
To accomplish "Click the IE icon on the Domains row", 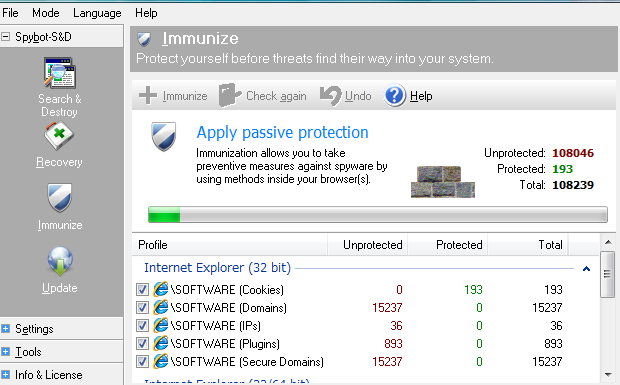I will tap(161, 308).
